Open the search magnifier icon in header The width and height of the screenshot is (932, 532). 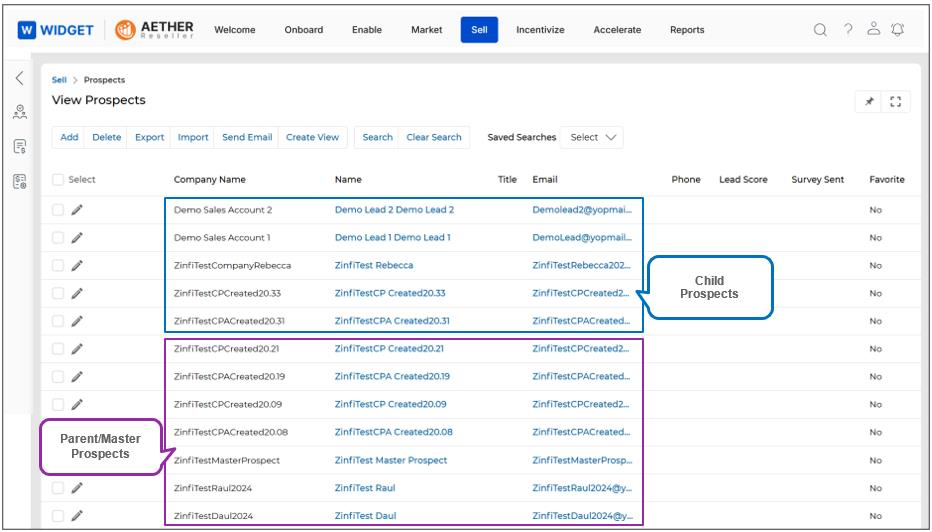click(820, 30)
